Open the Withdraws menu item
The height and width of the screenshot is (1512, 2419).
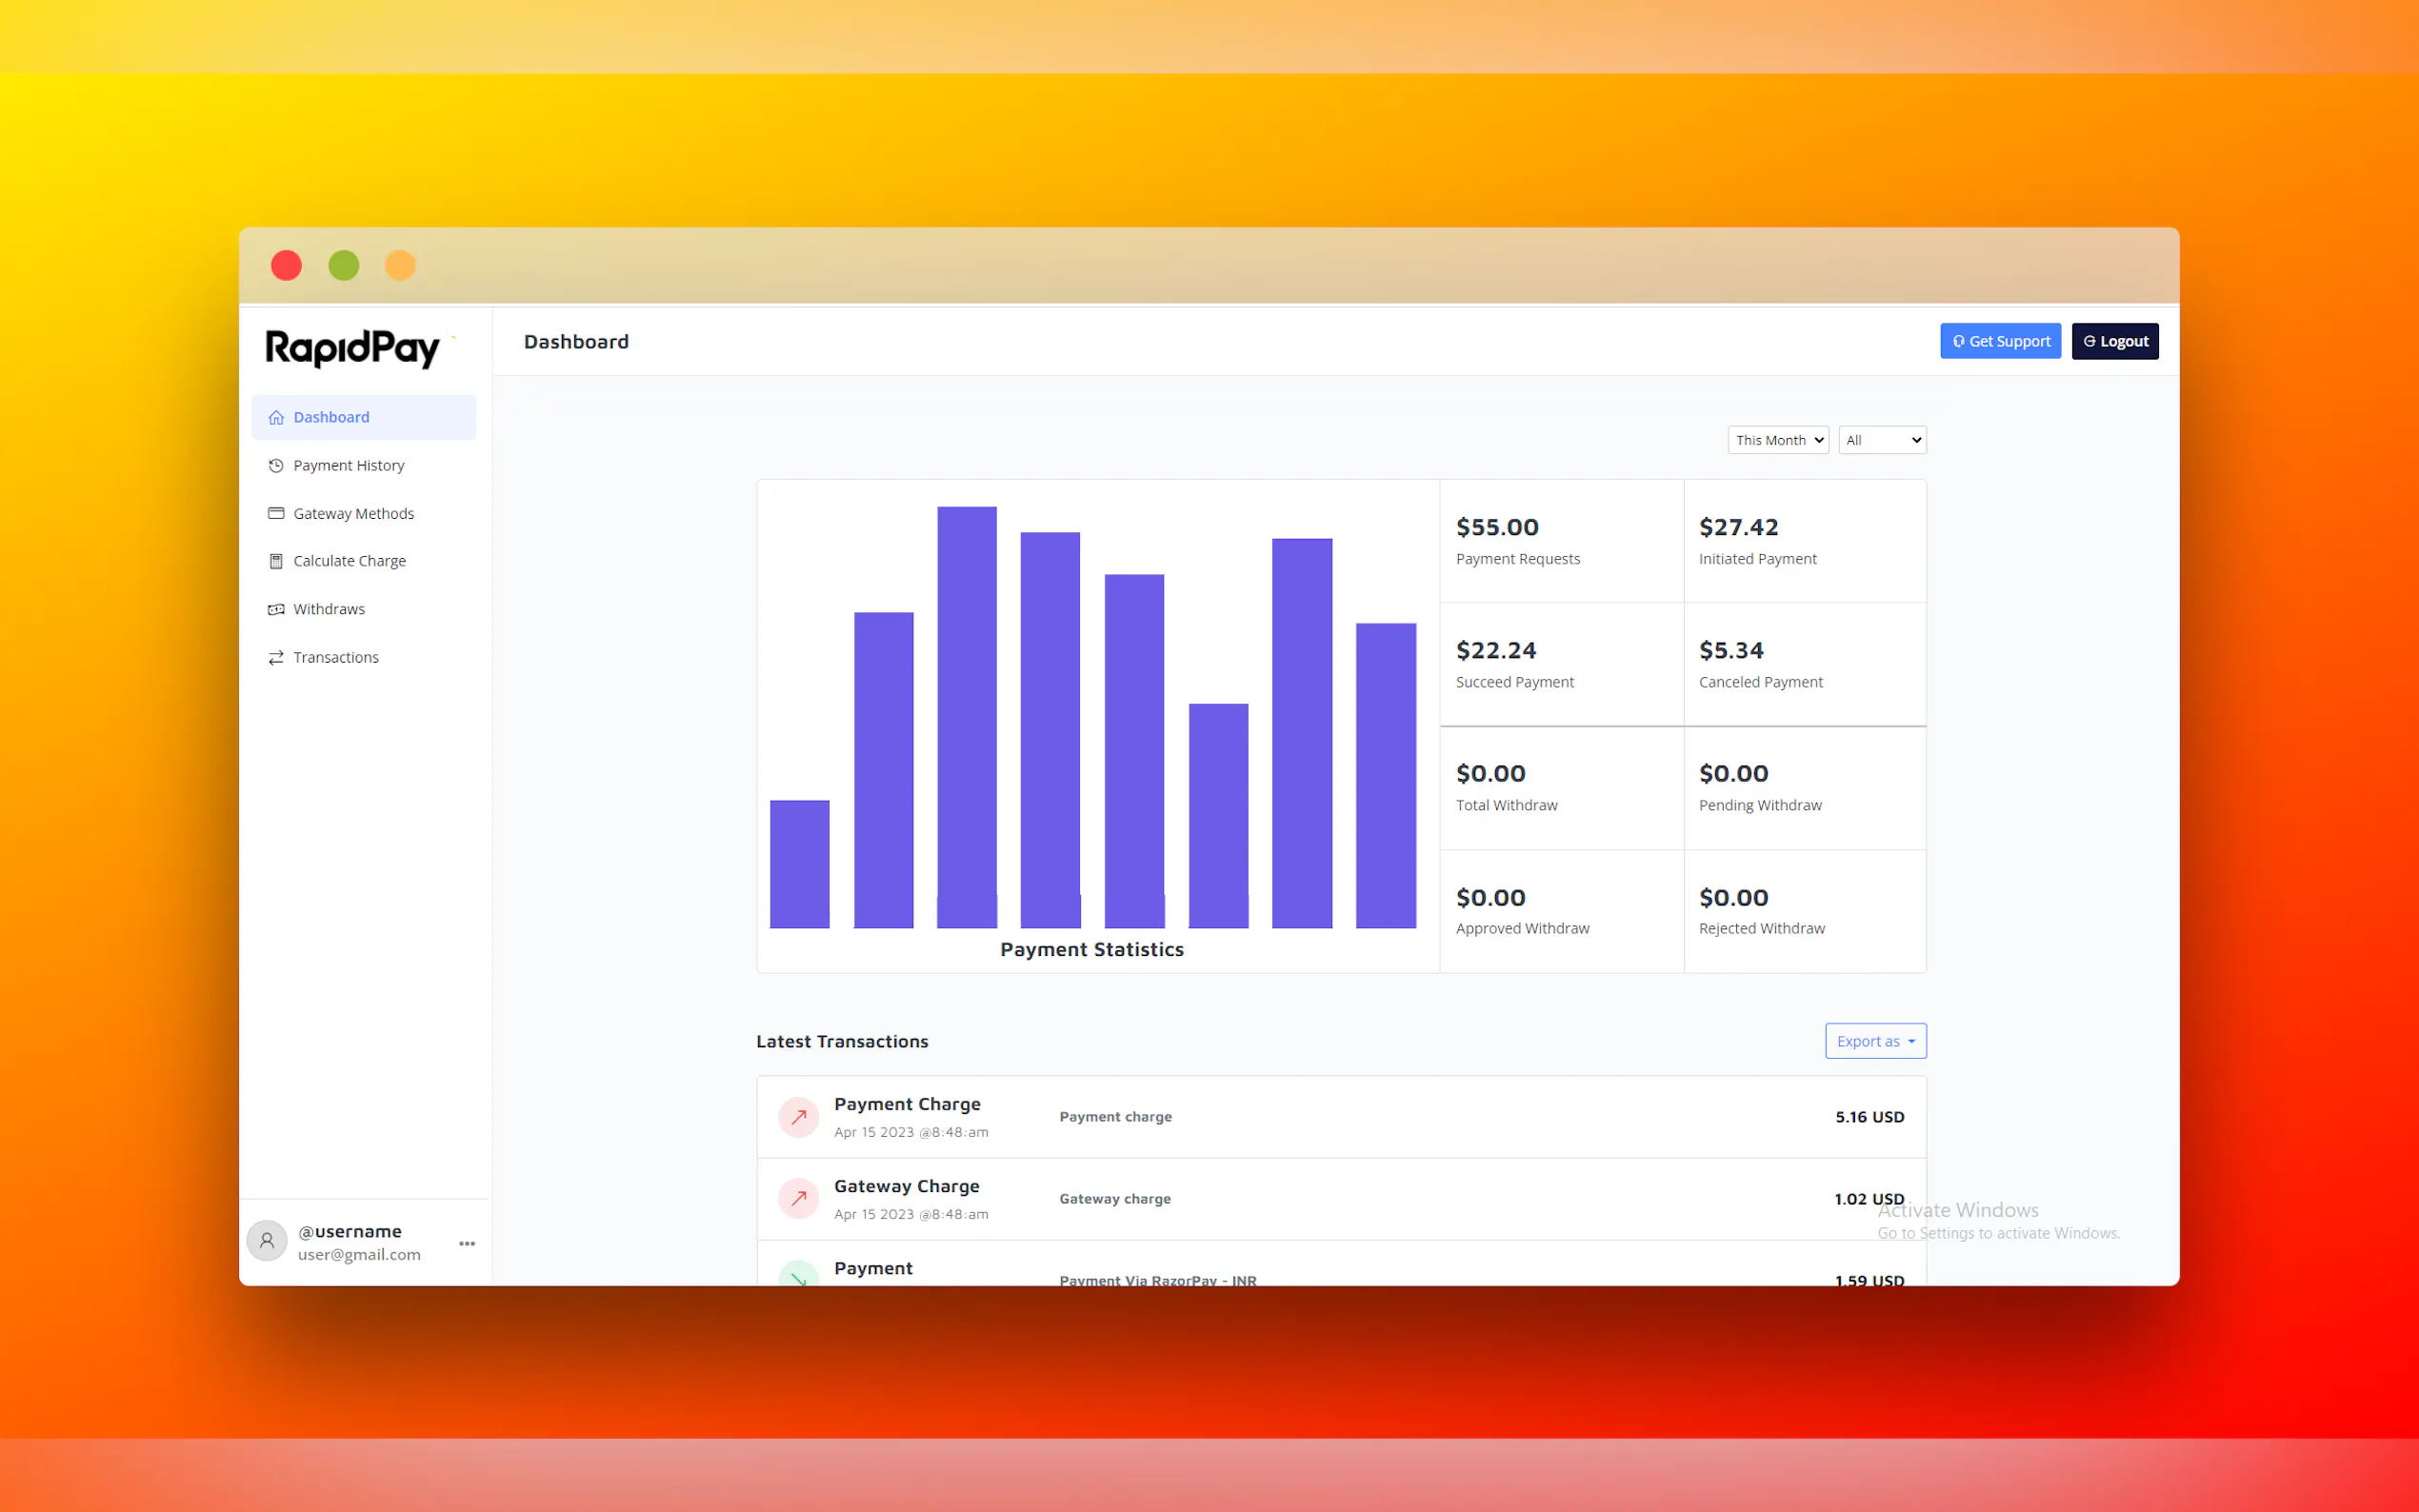tap(329, 609)
